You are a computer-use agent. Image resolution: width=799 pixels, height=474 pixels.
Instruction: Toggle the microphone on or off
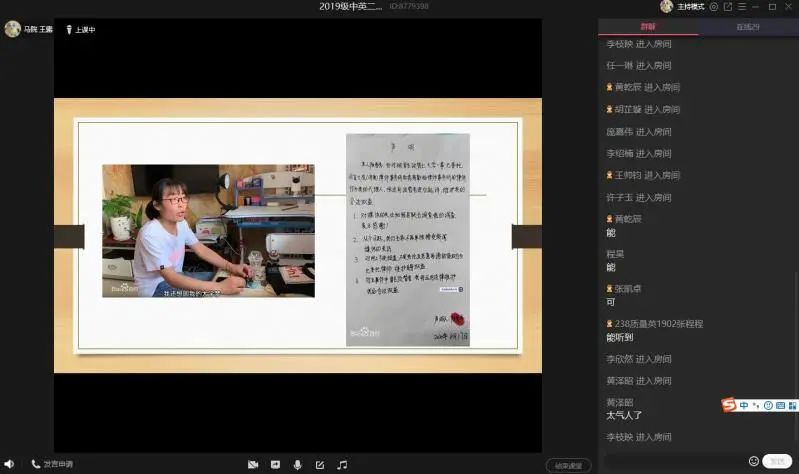click(297, 465)
